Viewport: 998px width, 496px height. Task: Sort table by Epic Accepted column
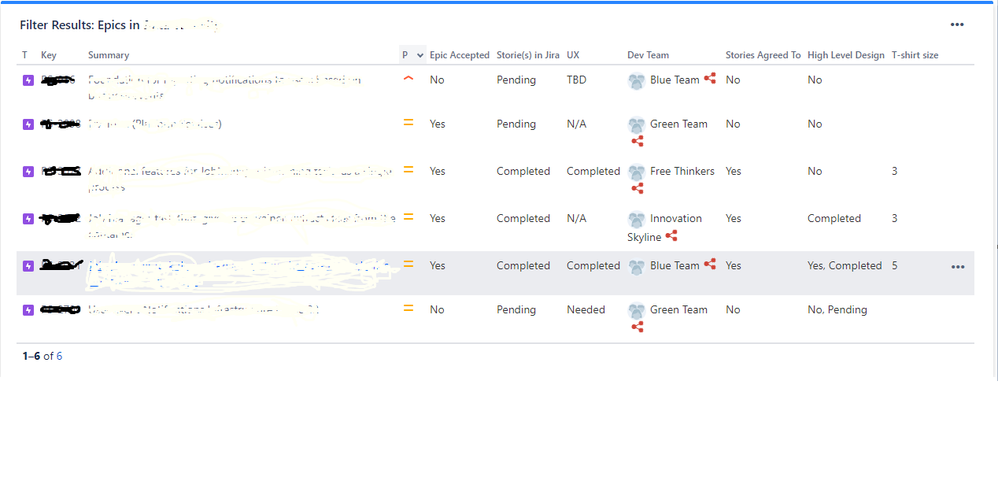(459, 55)
